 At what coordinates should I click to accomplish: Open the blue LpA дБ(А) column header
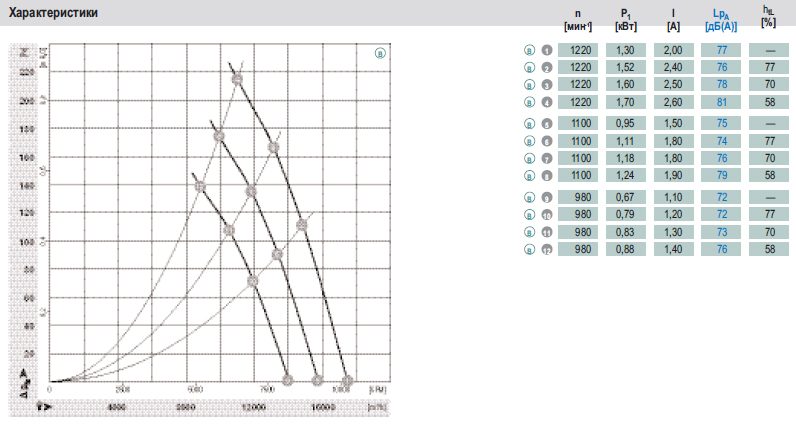721,20
